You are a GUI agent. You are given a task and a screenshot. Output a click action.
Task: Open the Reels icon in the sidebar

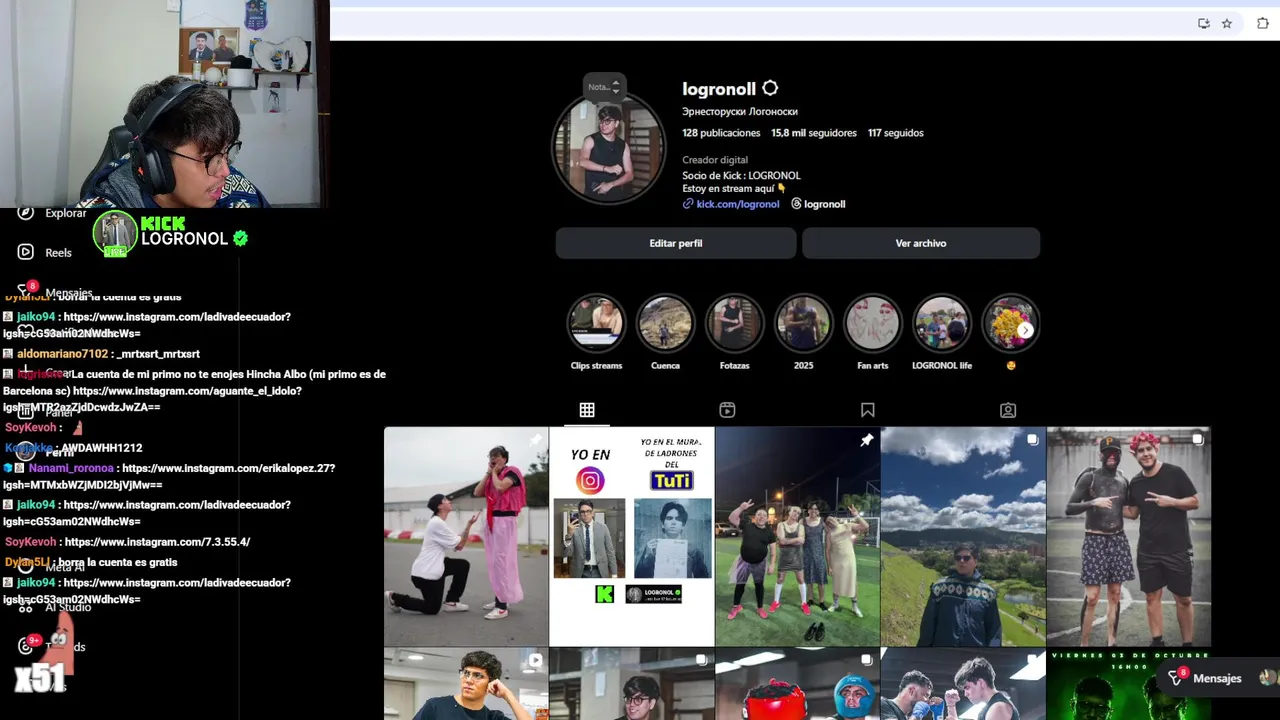pos(26,252)
